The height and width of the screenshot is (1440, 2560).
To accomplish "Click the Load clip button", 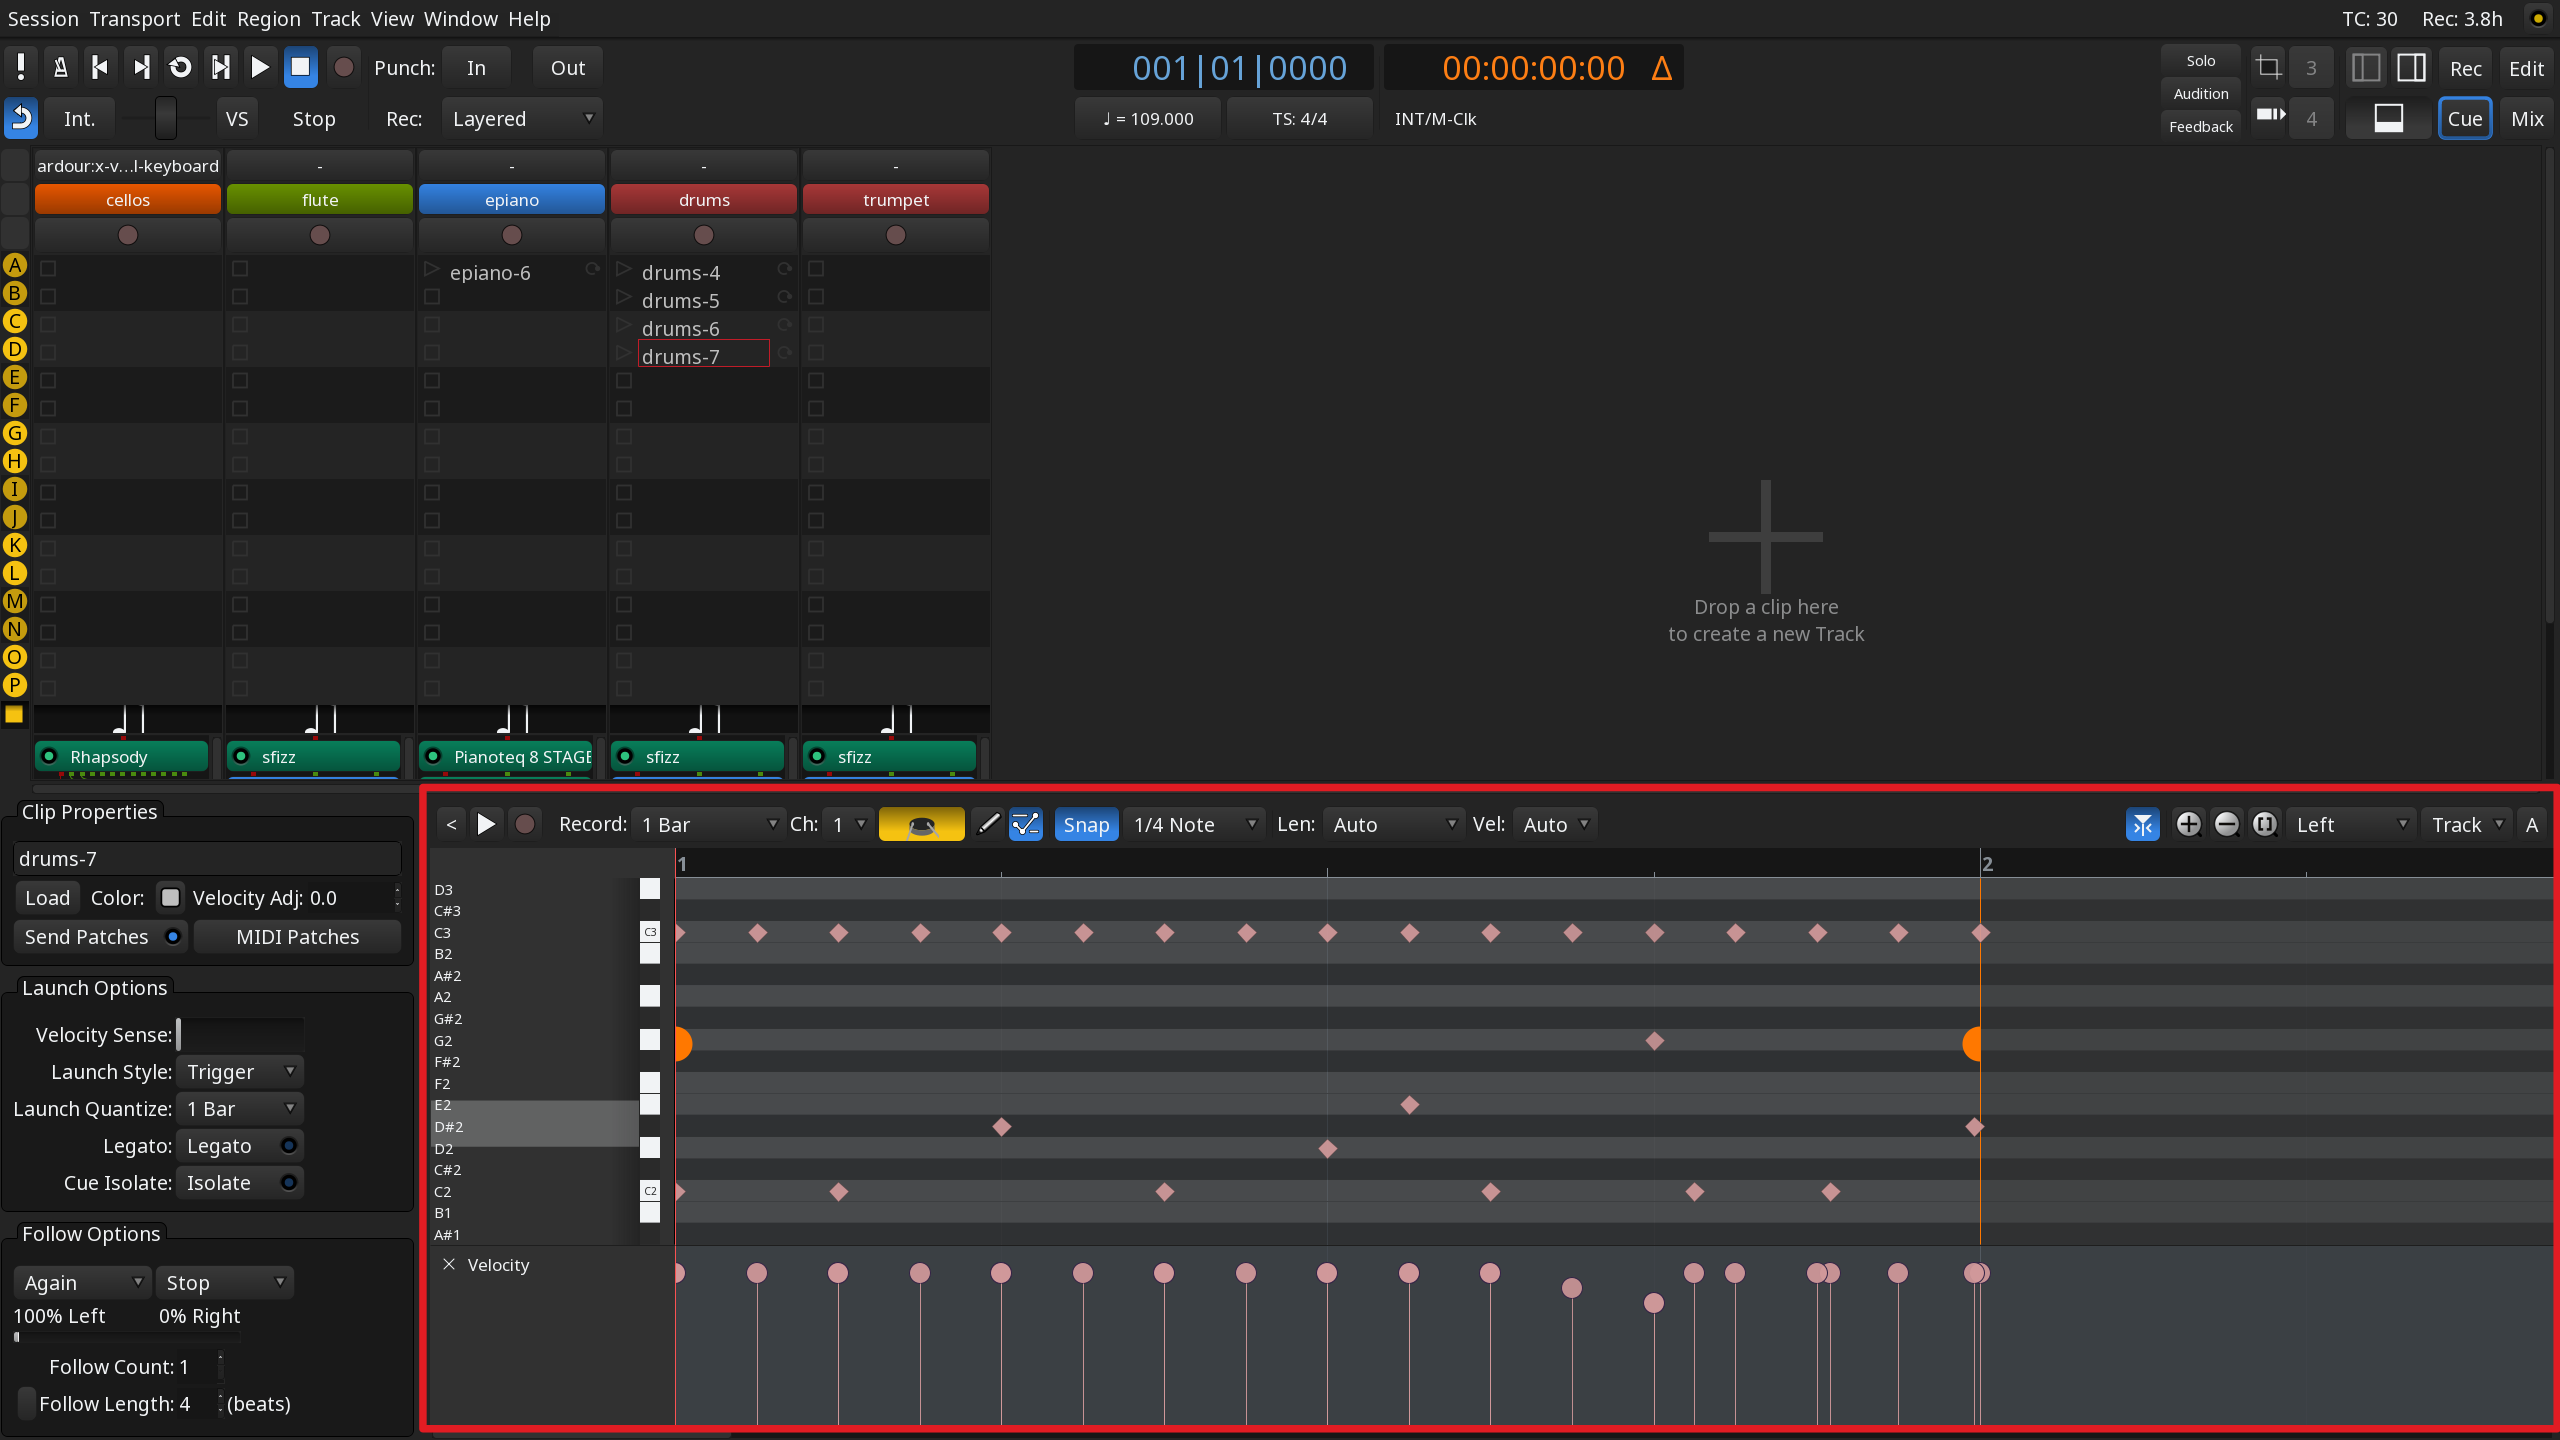I will coord(47,897).
